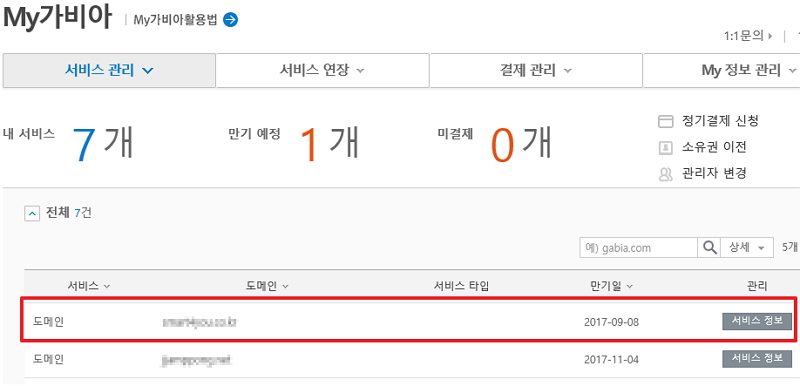
Task: Click the 정기결제 신청 card icon
Action: point(666,121)
